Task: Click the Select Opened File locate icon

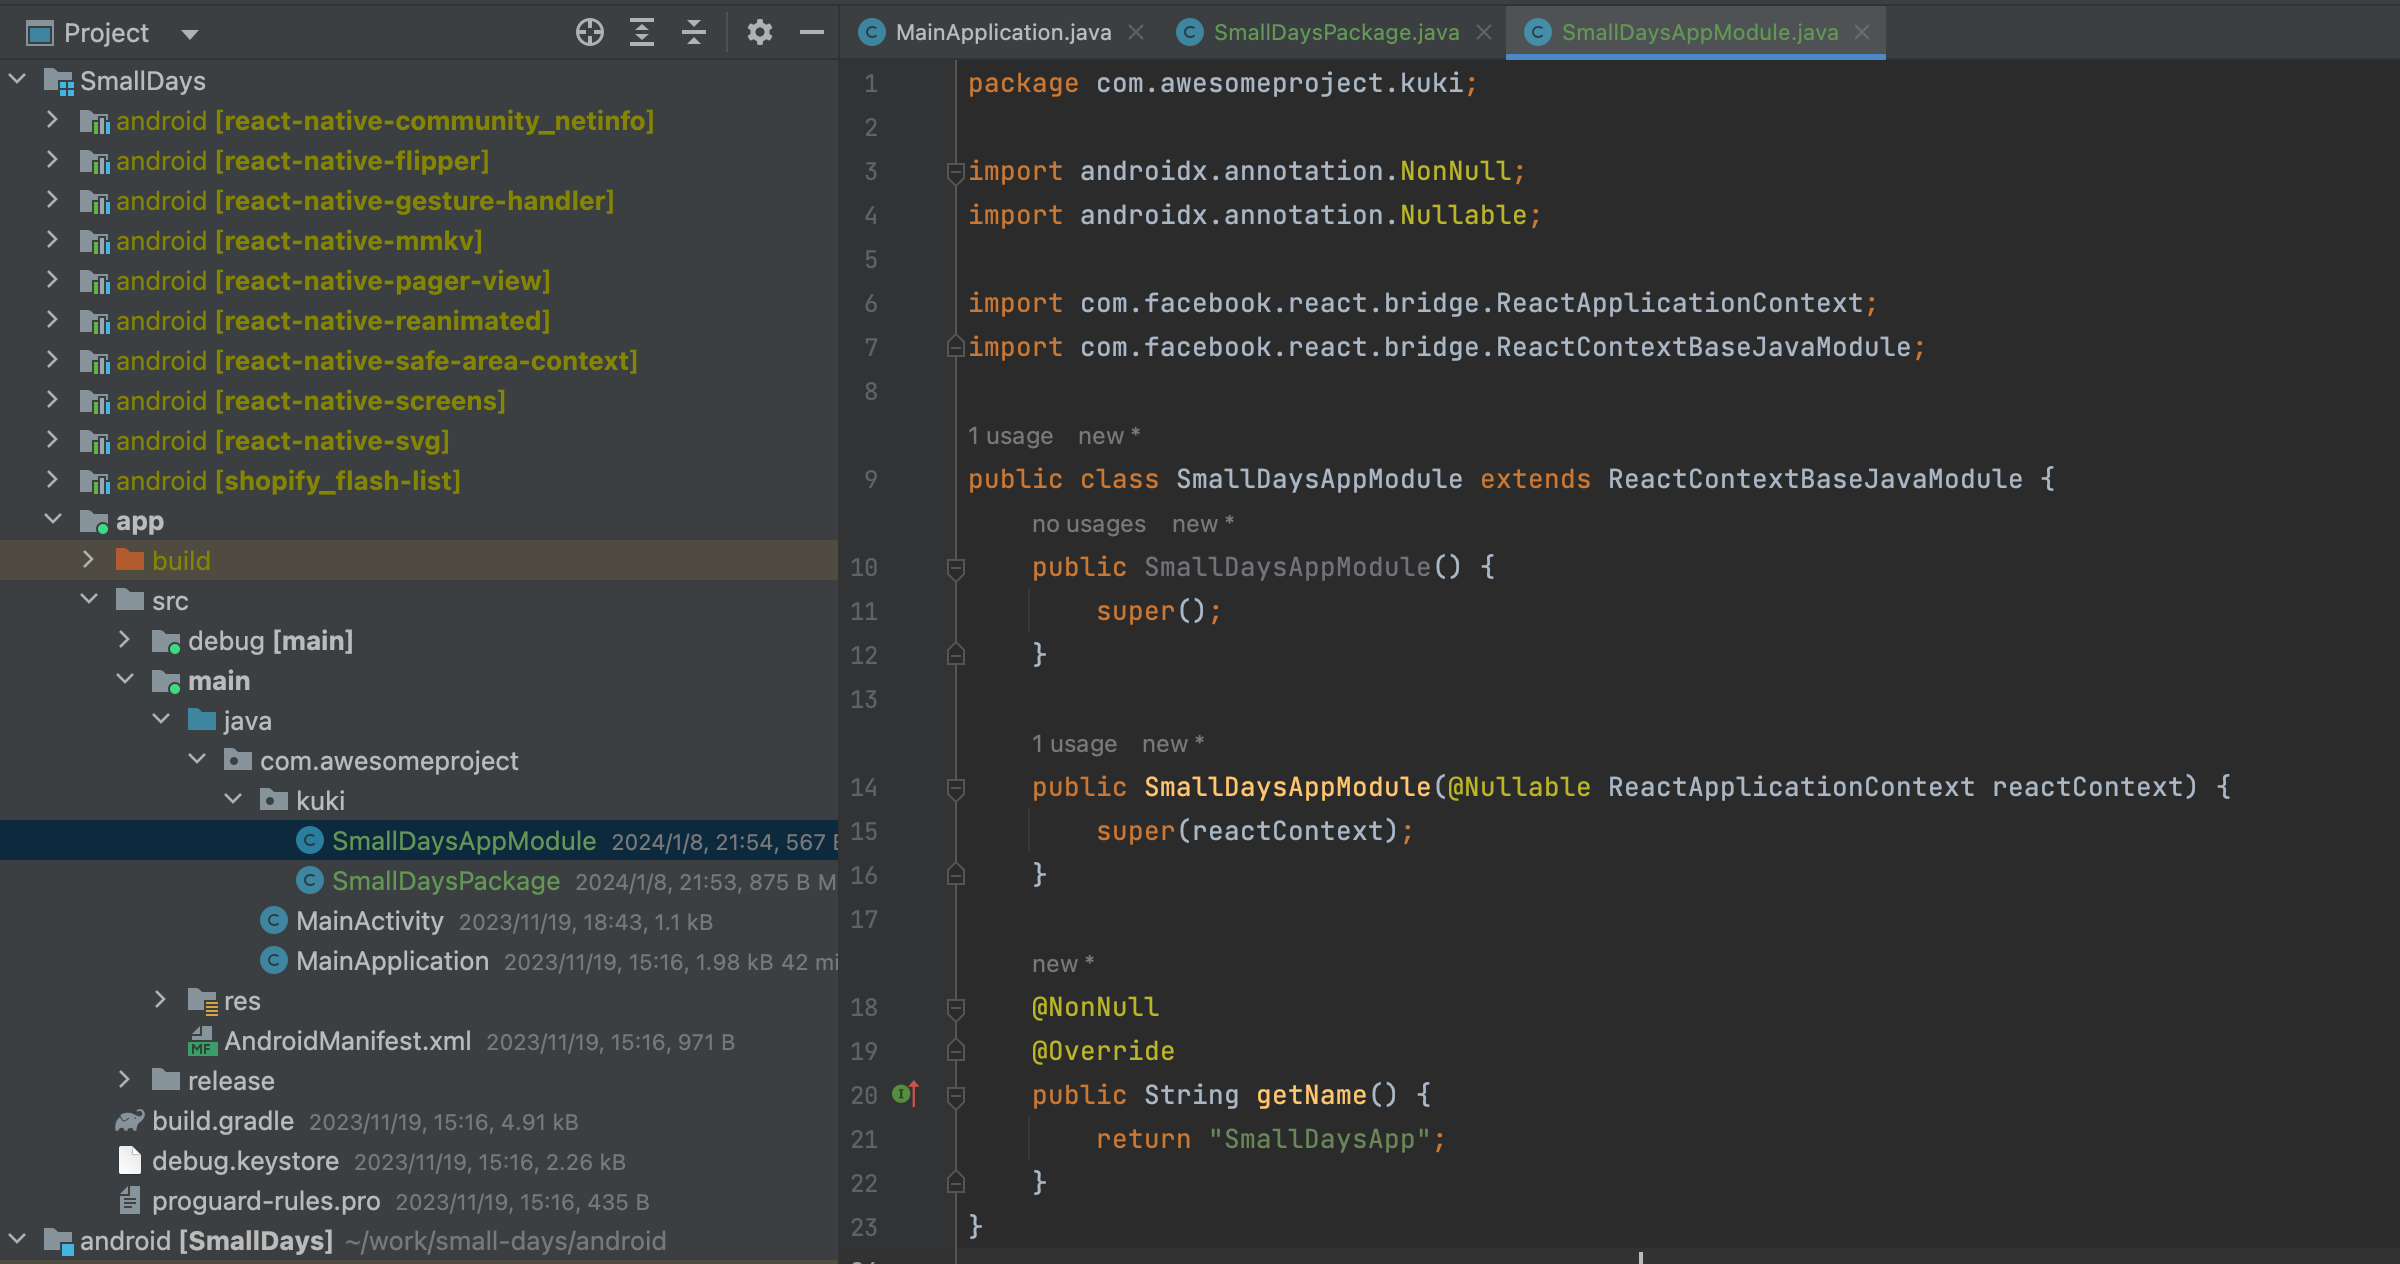Action: (590, 33)
